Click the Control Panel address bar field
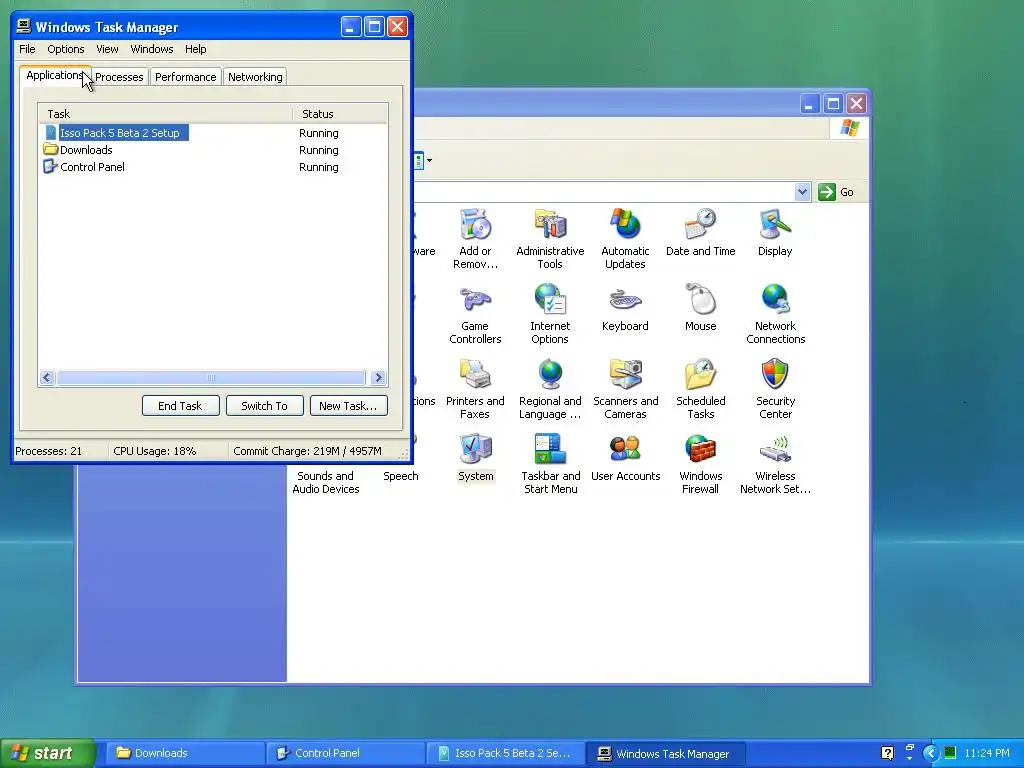This screenshot has width=1024, height=768. 604,192
